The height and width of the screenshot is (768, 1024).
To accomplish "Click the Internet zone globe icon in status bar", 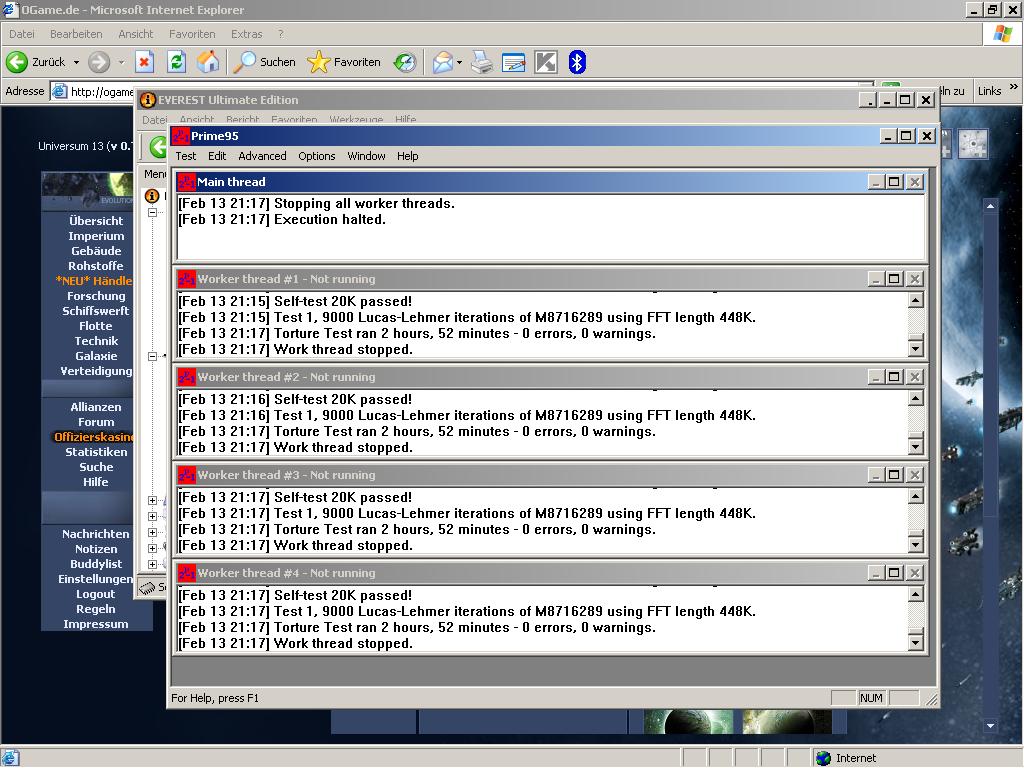I will 824,758.
